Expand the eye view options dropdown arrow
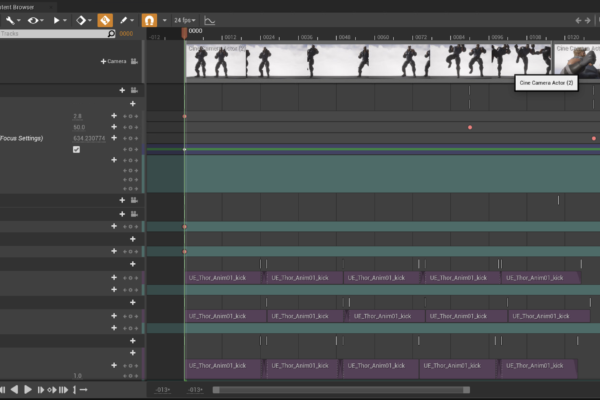The width and height of the screenshot is (600, 400). (42, 20)
